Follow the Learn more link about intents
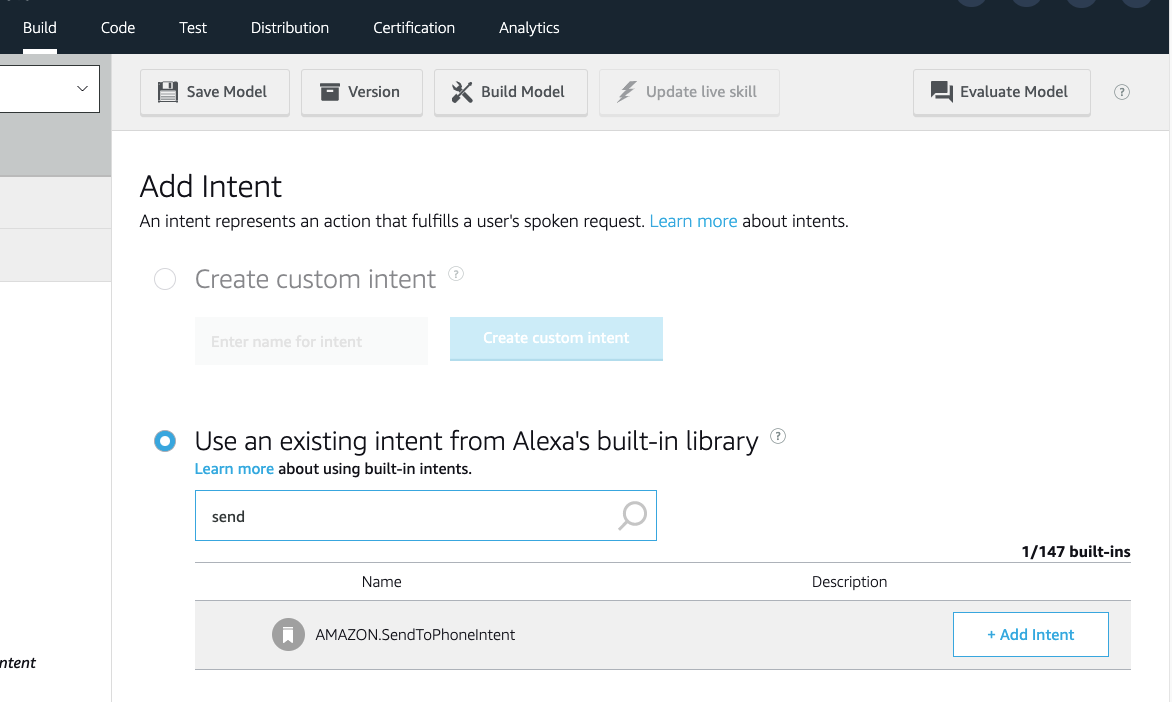The width and height of the screenshot is (1172, 702). click(x=693, y=221)
